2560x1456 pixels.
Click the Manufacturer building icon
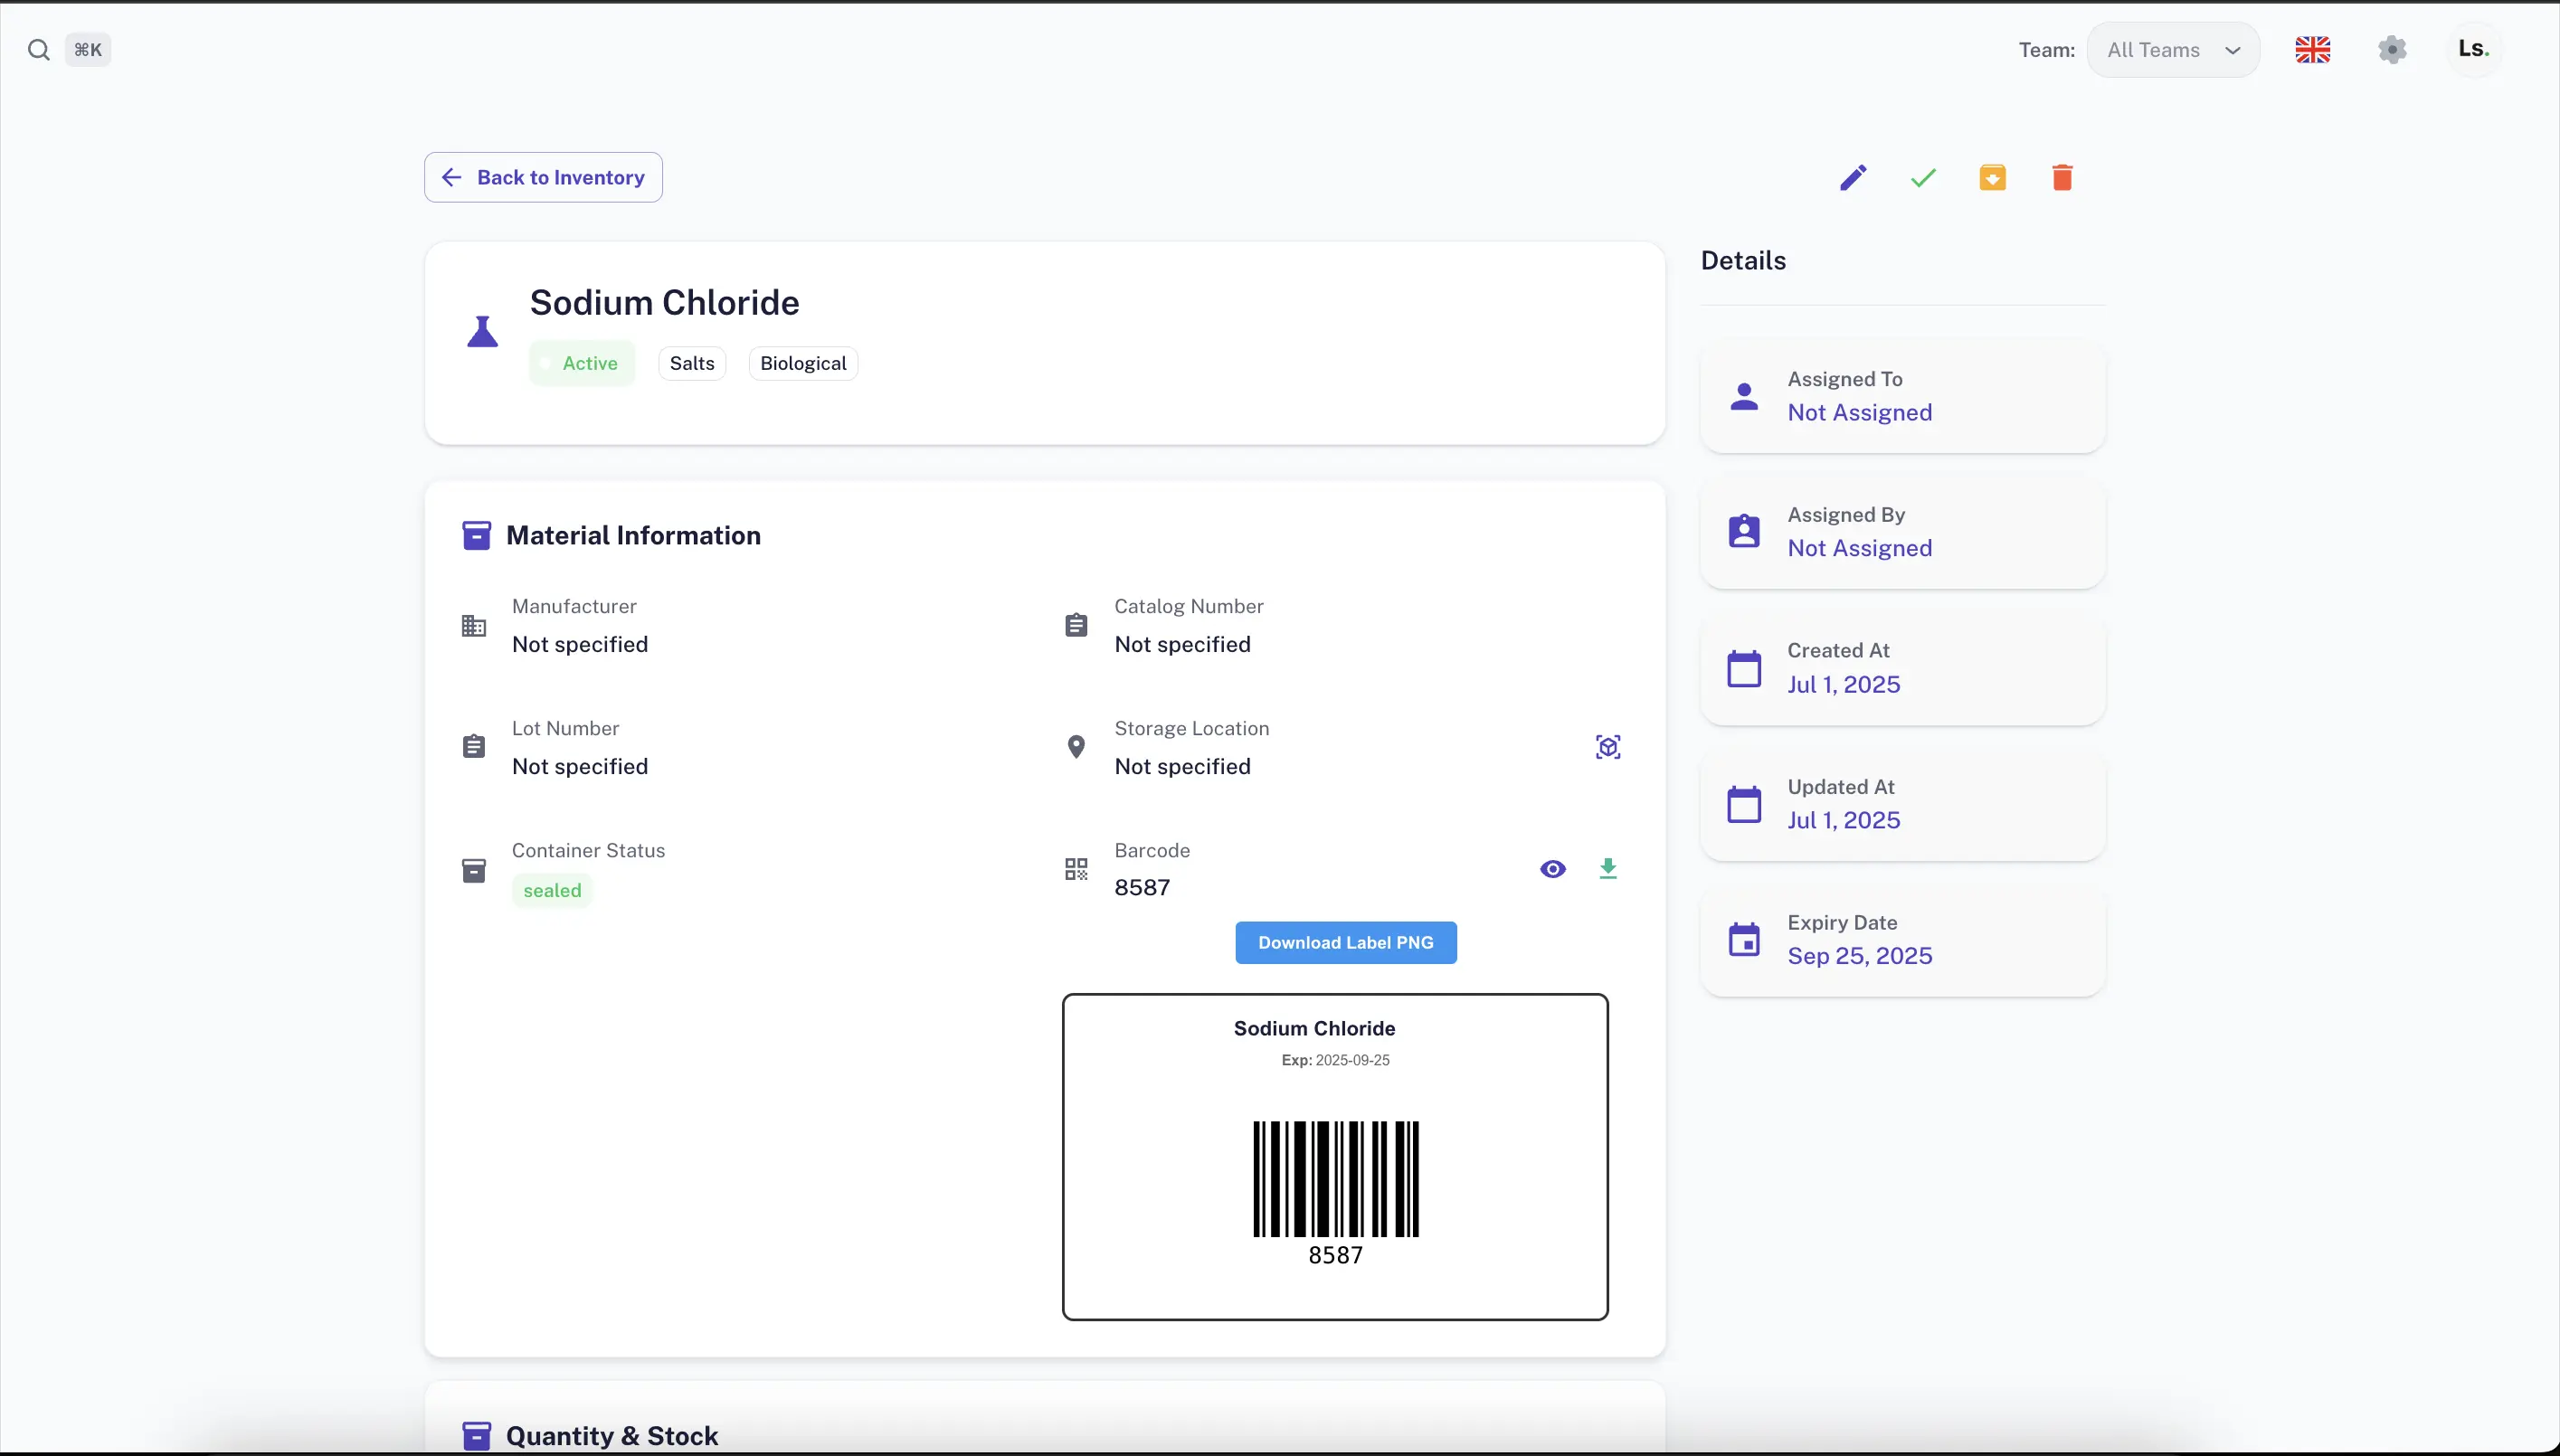(x=474, y=626)
